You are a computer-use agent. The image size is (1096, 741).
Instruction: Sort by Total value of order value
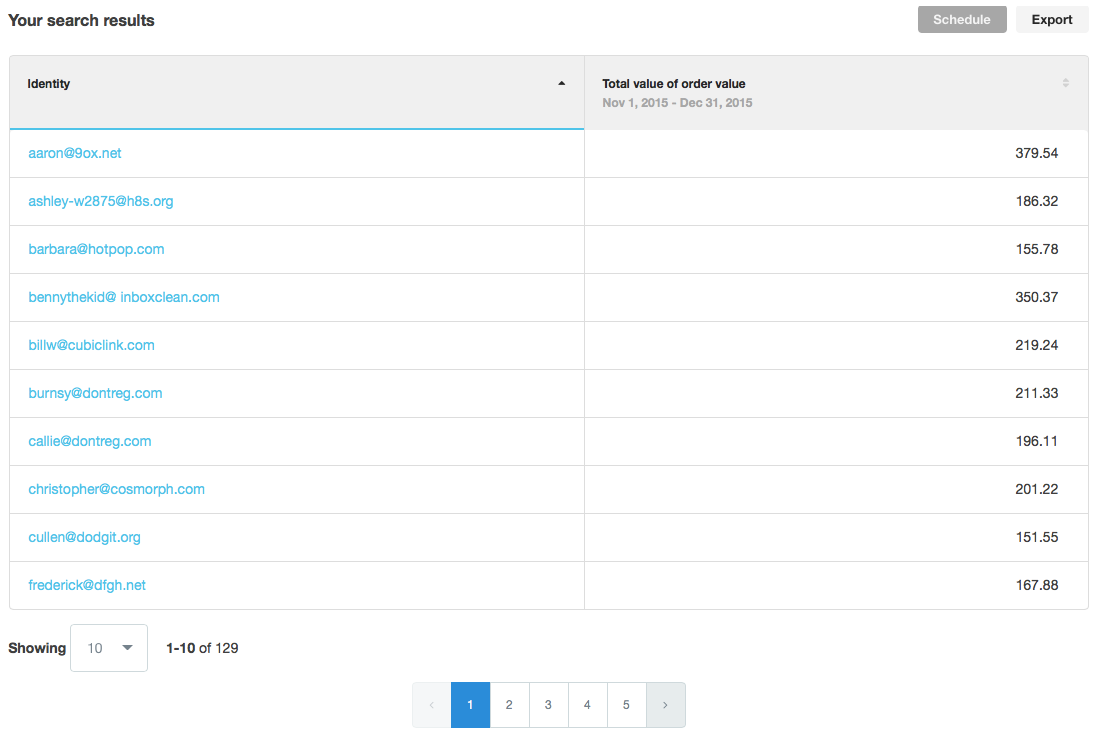click(x=1065, y=82)
